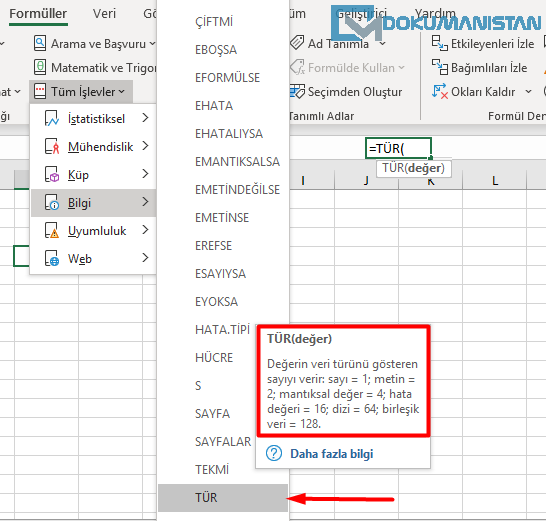Click the Matematik ve Trigonometri icon
Screen dimensions: 546x521
[x=40, y=67]
